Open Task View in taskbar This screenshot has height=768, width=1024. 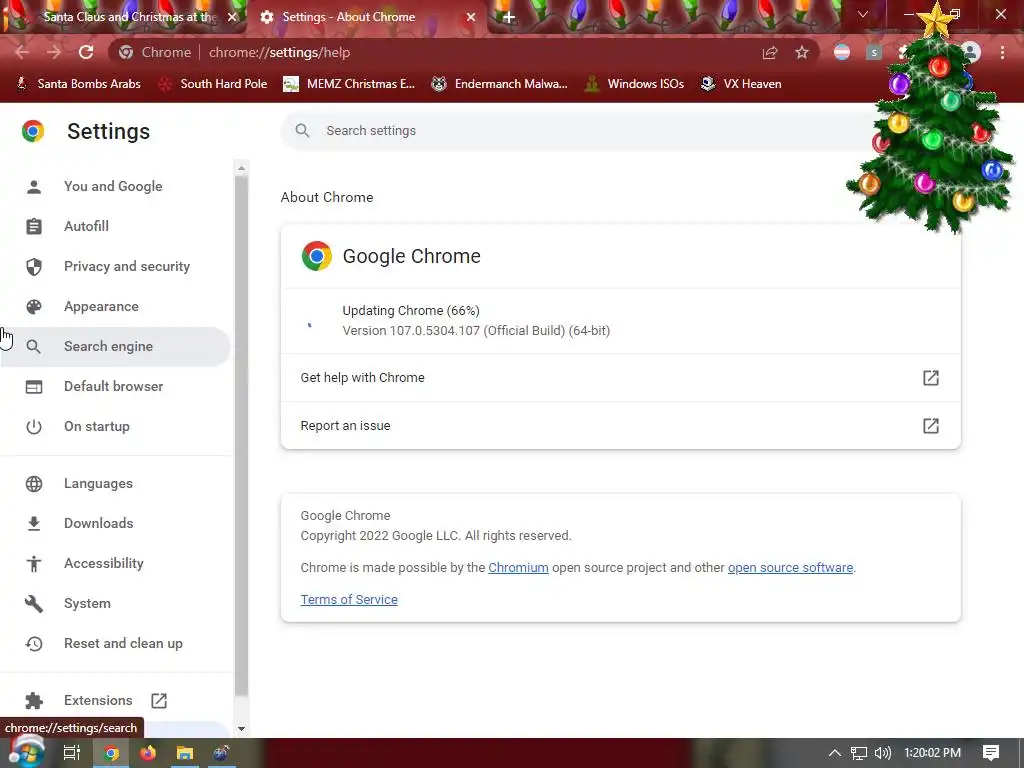click(x=72, y=753)
